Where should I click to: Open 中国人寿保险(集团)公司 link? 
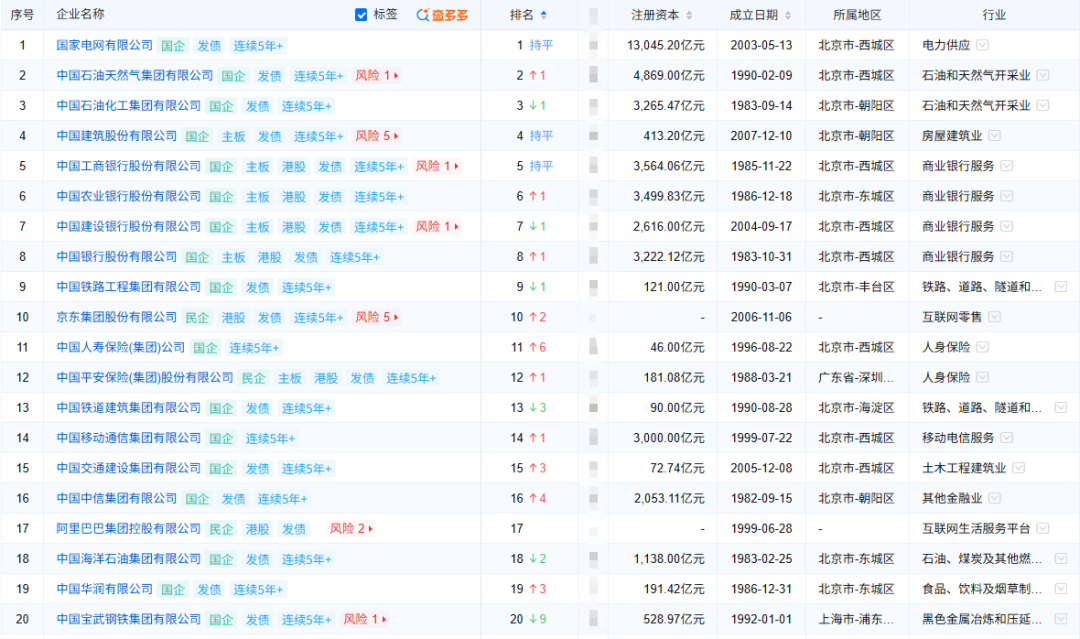tap(121, 347)
